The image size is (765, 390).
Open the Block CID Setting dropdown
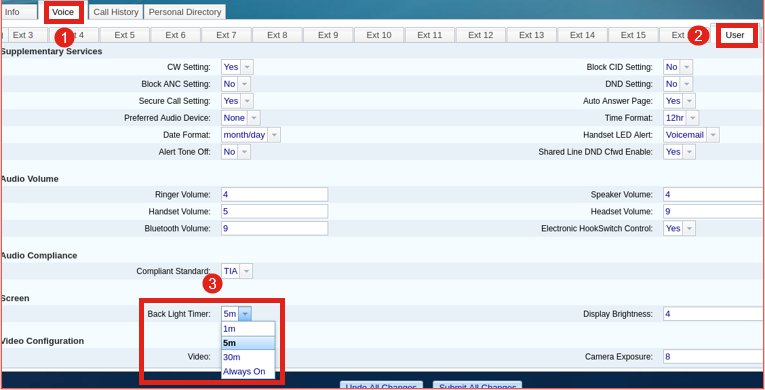point(678,67)
